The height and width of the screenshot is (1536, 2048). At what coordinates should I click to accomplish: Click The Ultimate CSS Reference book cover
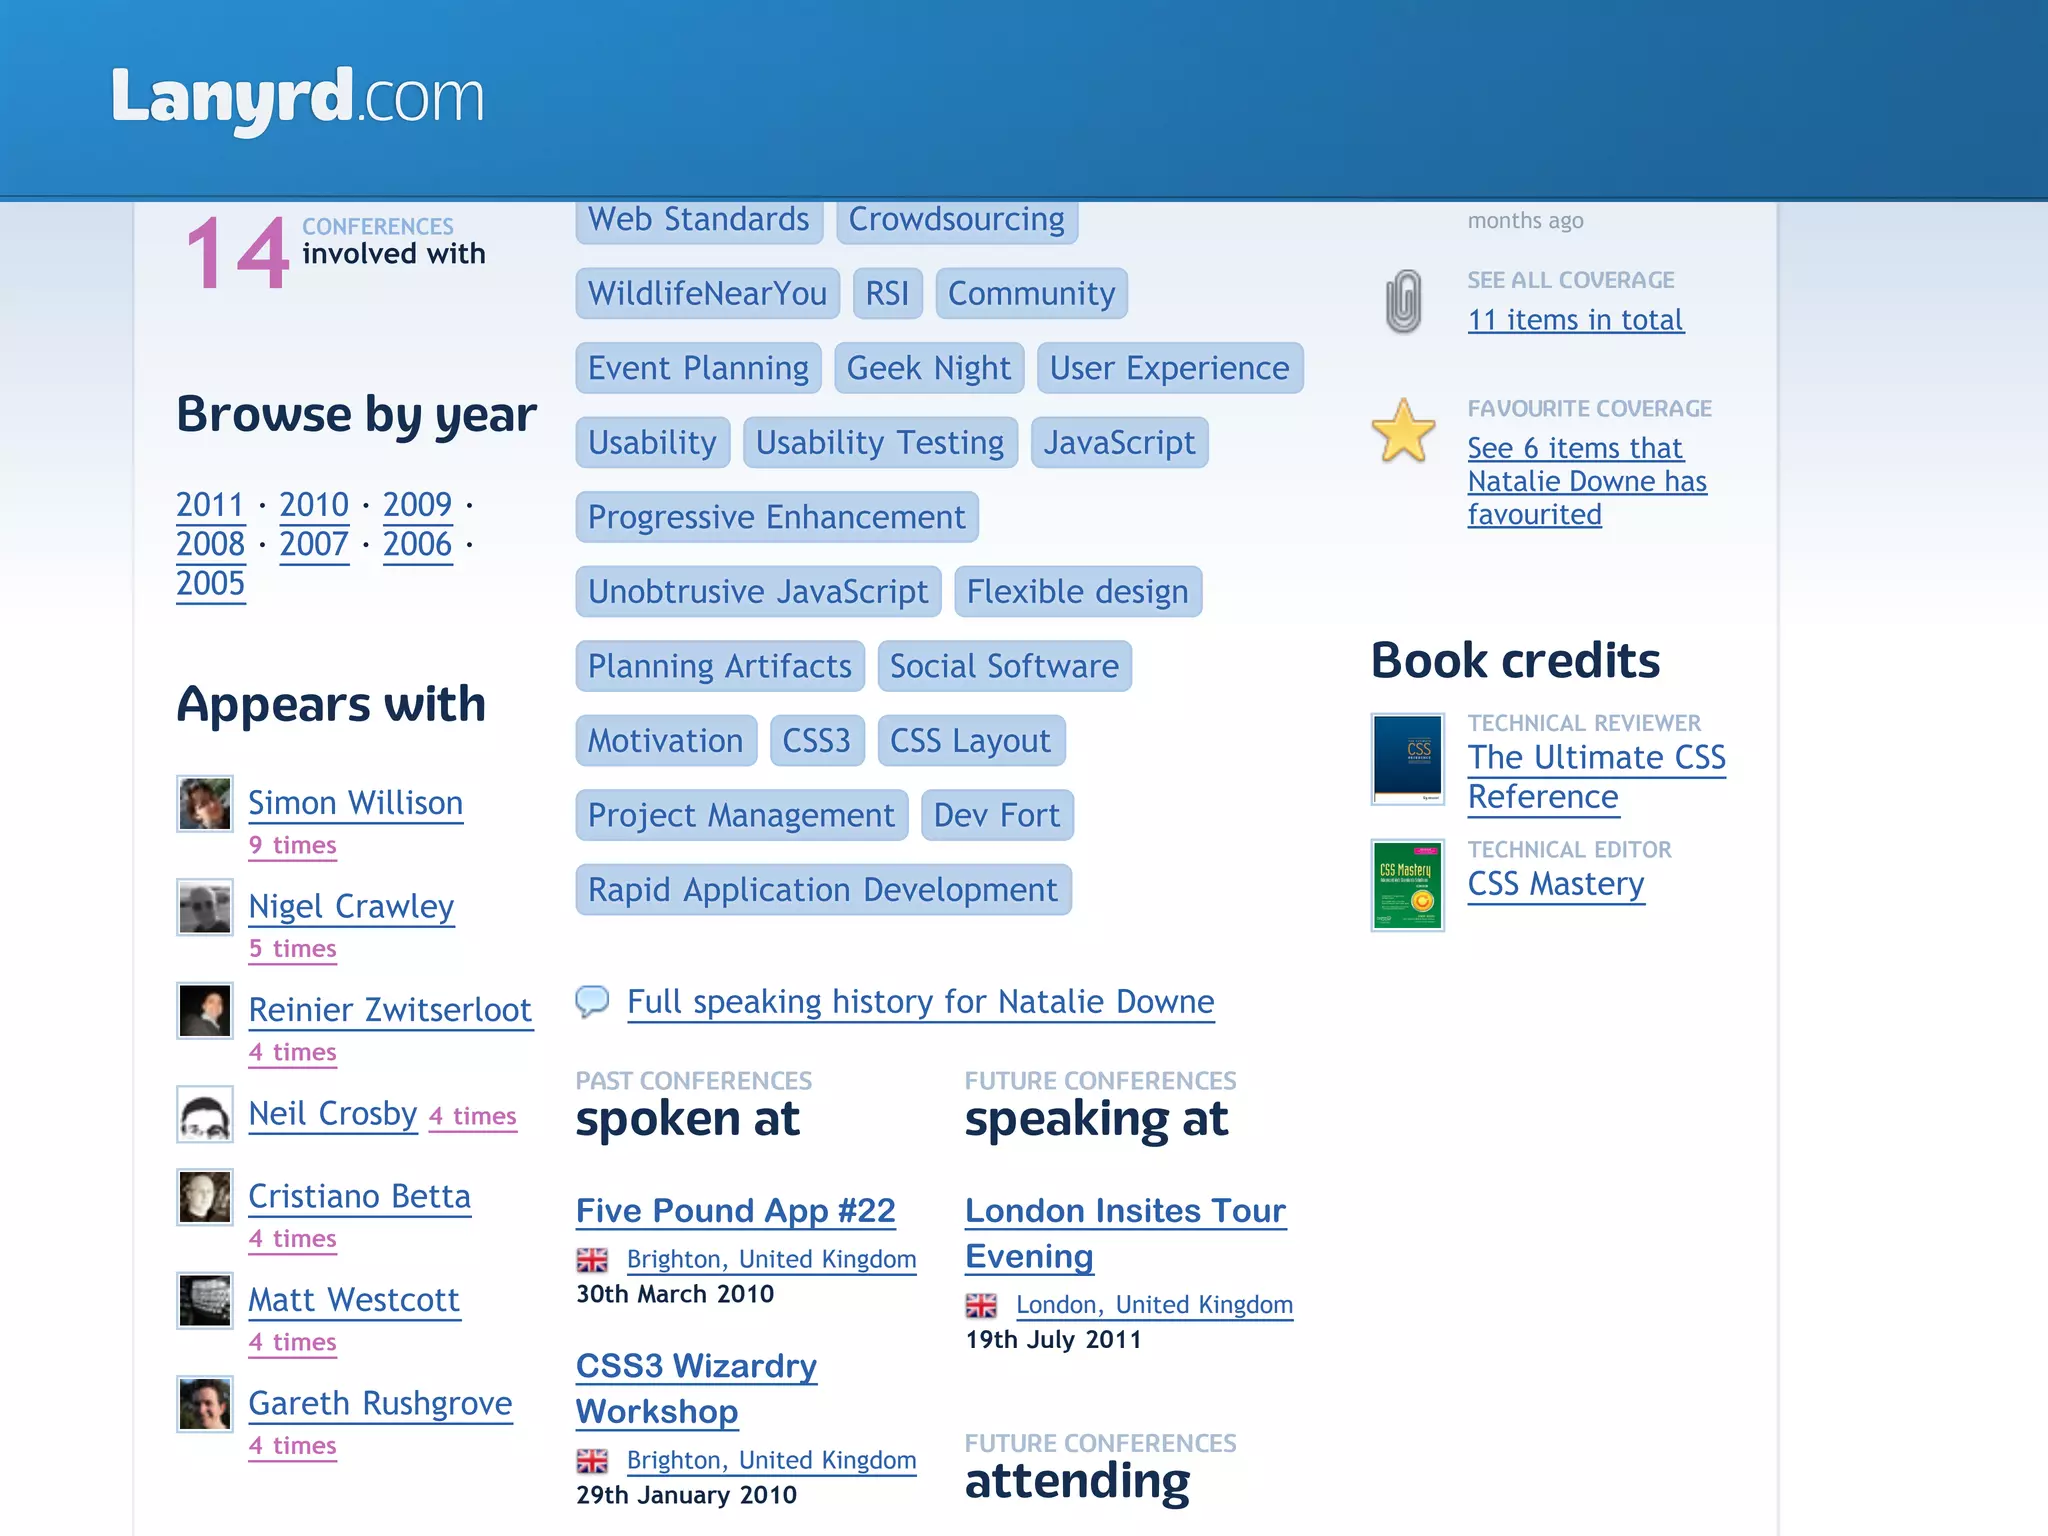pos(1407,759)
